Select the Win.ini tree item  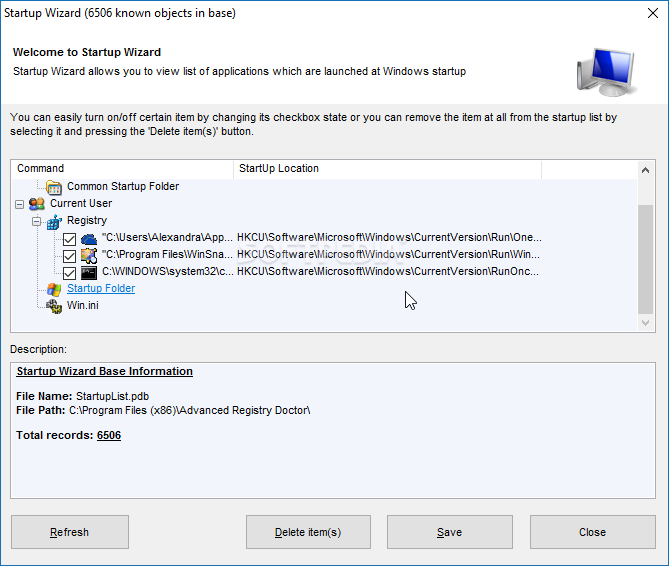[x=83, y=305]
